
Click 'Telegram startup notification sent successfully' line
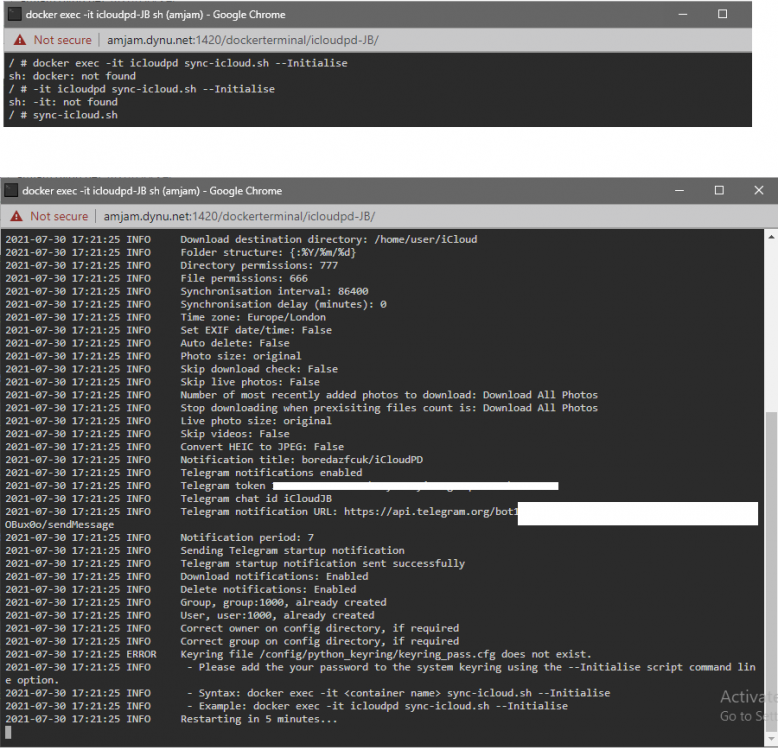pyautogui.click(x=323, y=563)
